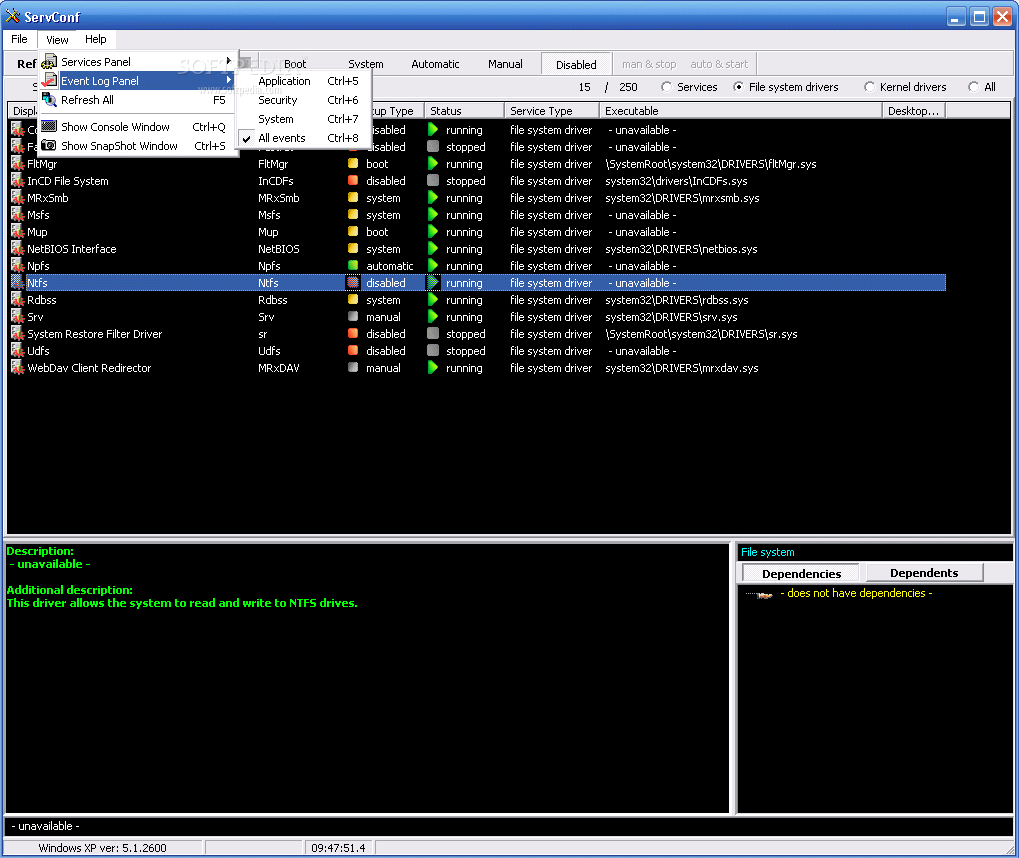Screen dimensions: 1019x858
Task: Click the Rdbss driver icon
Action: pos(18,300)
